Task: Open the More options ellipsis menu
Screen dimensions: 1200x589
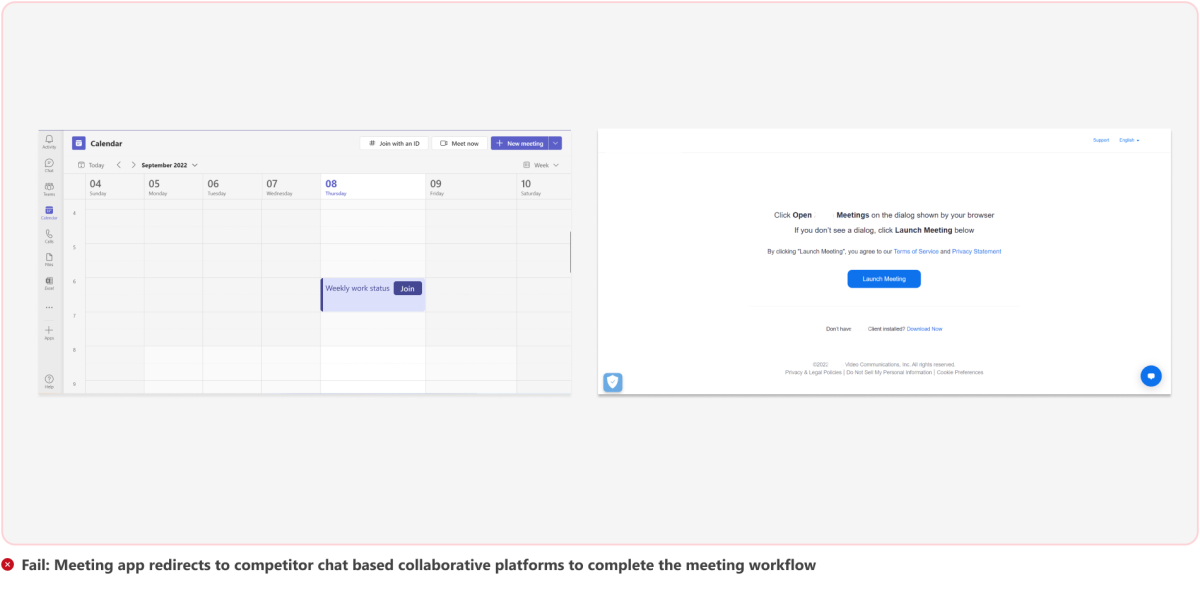Action: [48, 307]
